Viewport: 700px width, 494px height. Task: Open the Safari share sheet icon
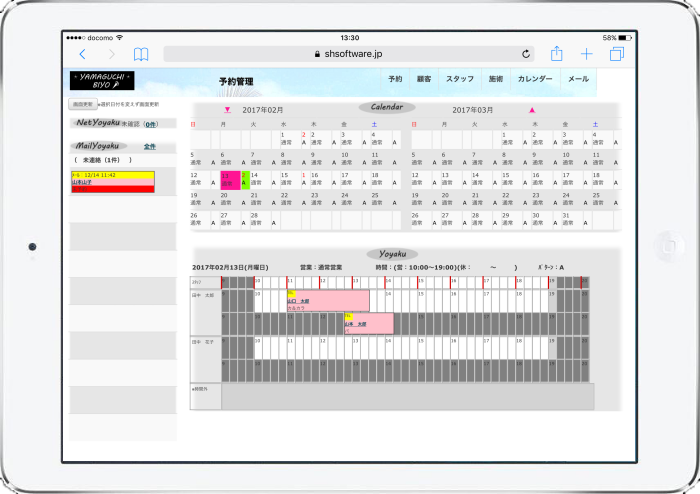[556, 54]
